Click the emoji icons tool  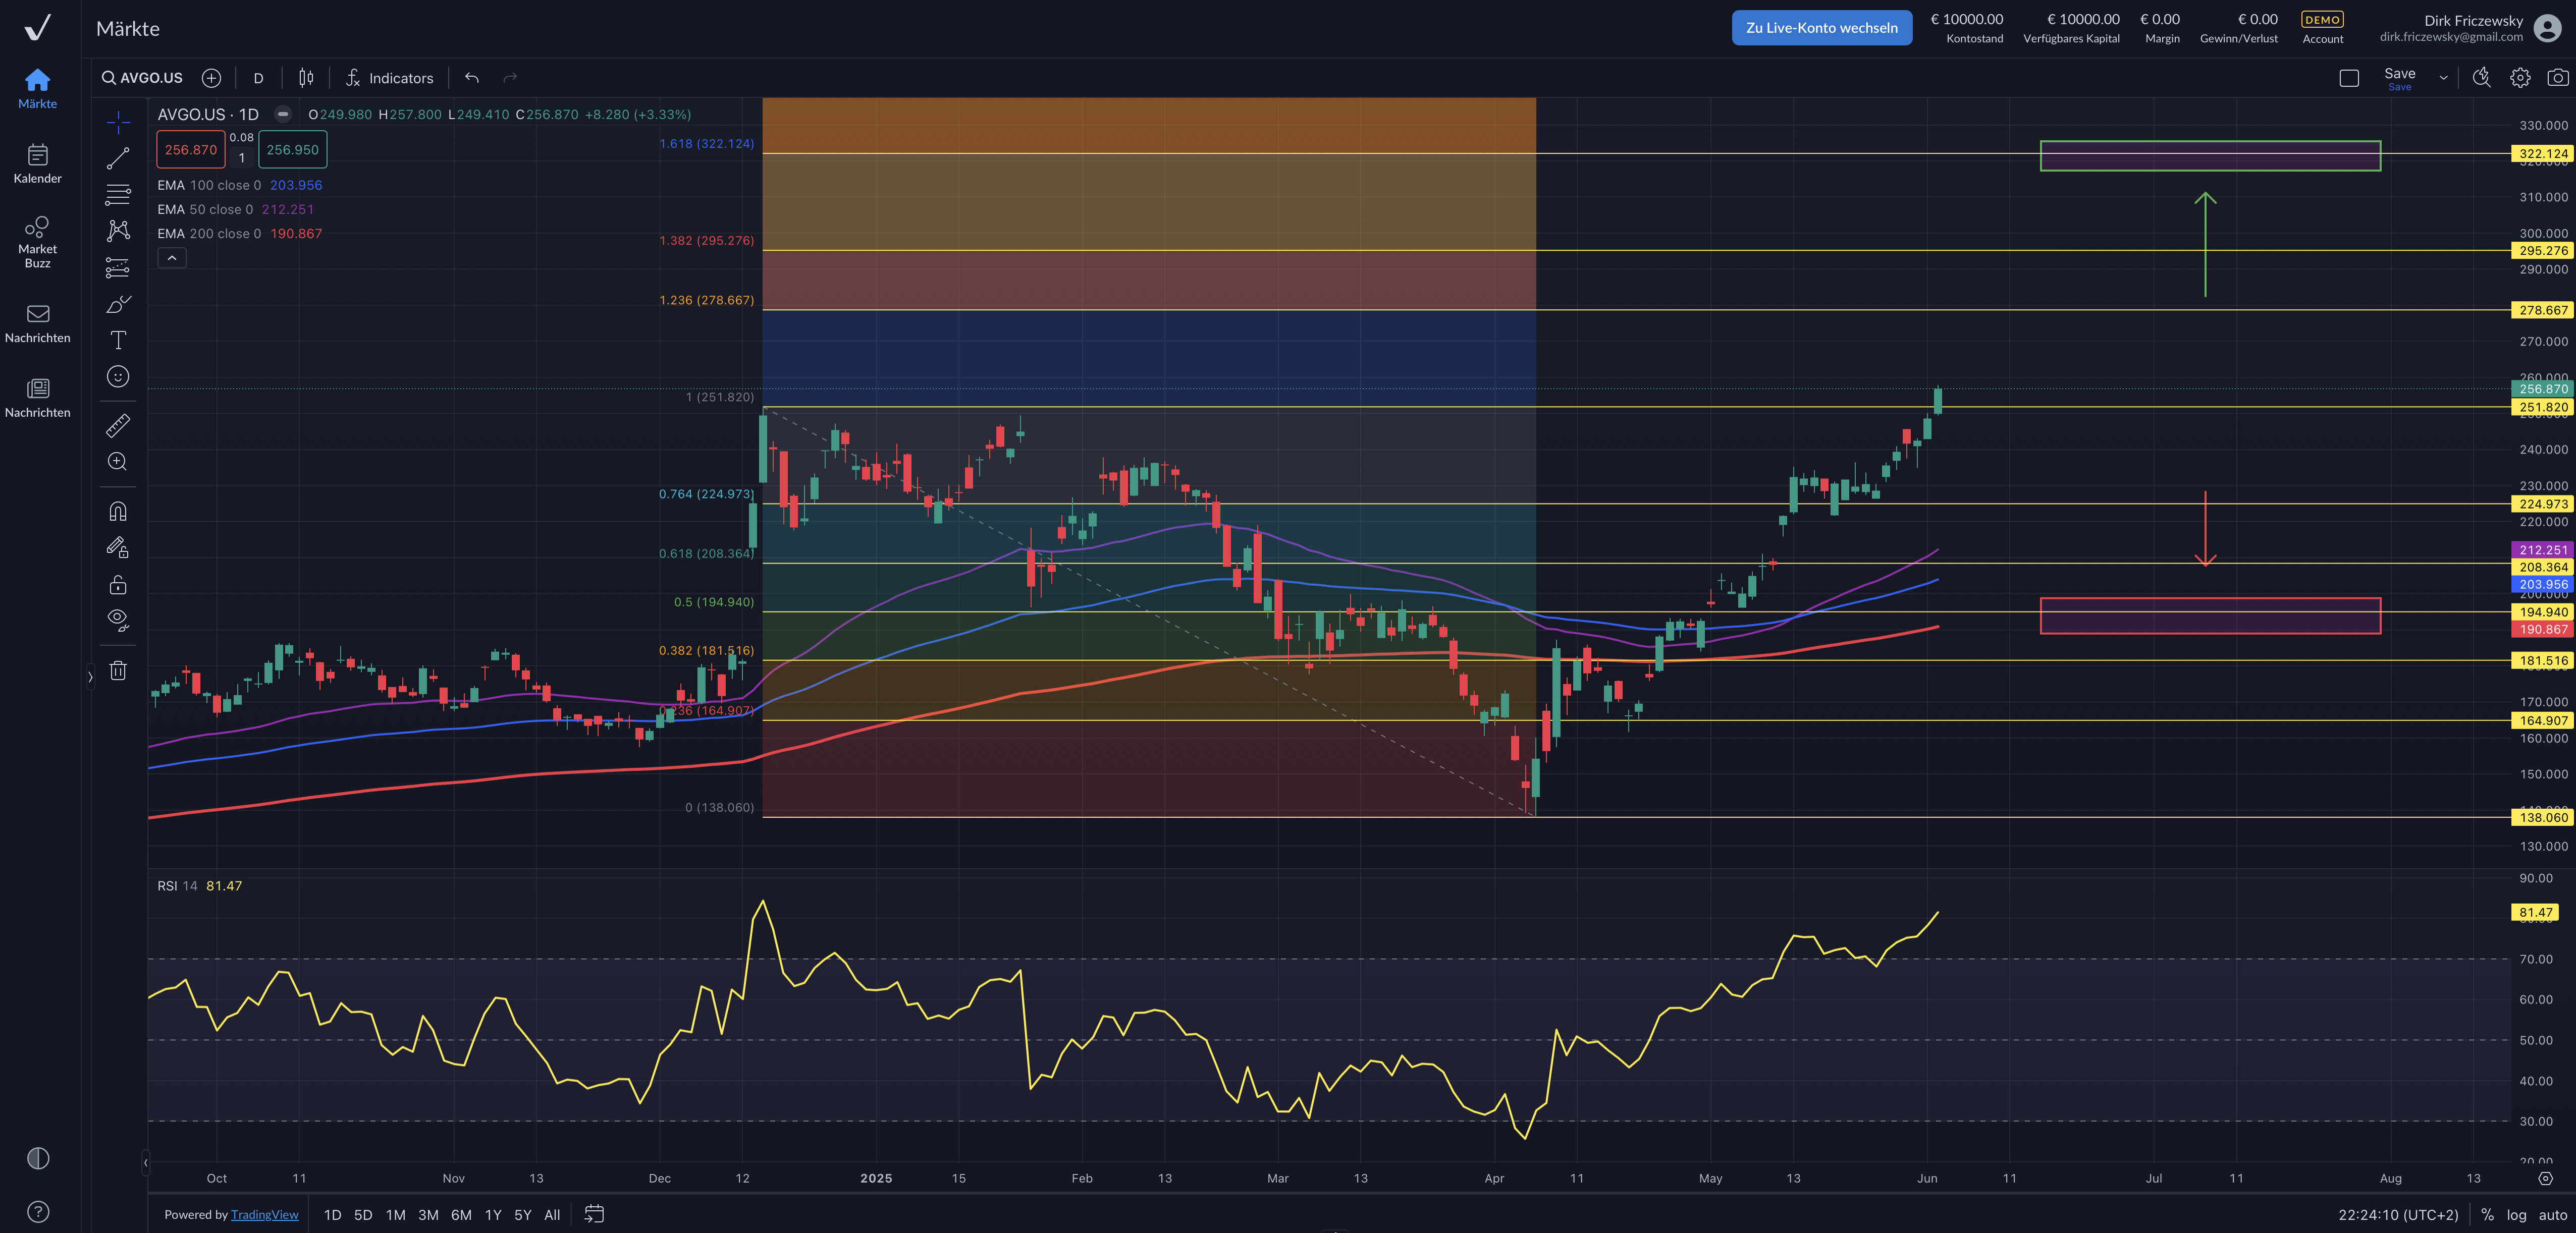click(x=118, y=377)
